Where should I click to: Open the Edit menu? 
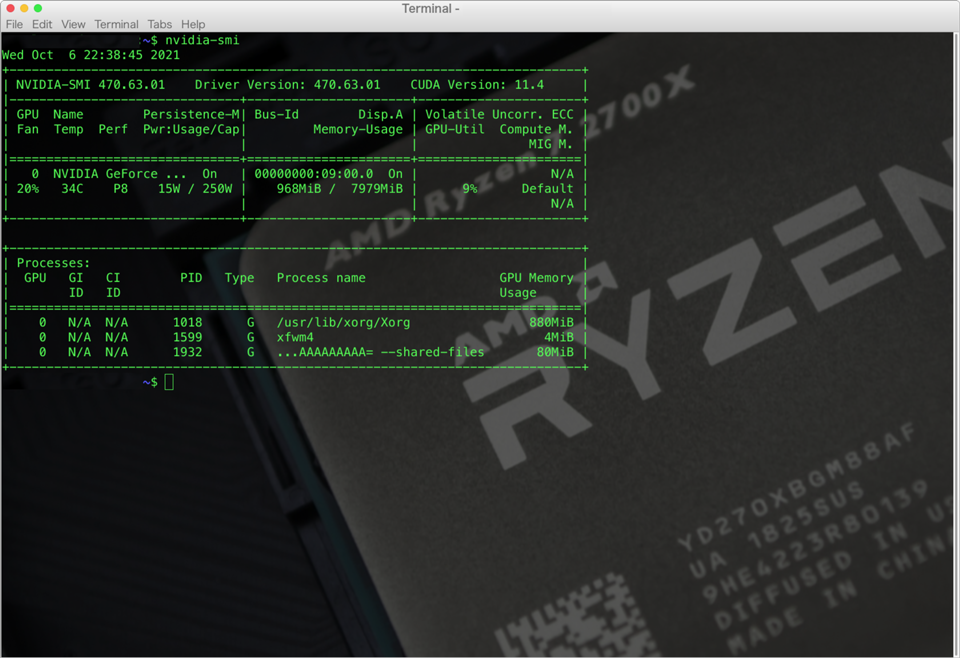[42, 24]
